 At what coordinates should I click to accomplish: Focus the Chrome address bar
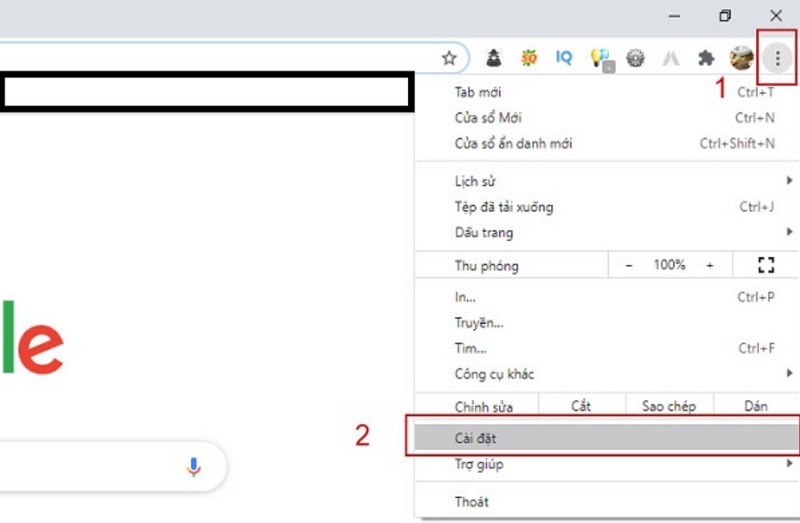point(219,58)
